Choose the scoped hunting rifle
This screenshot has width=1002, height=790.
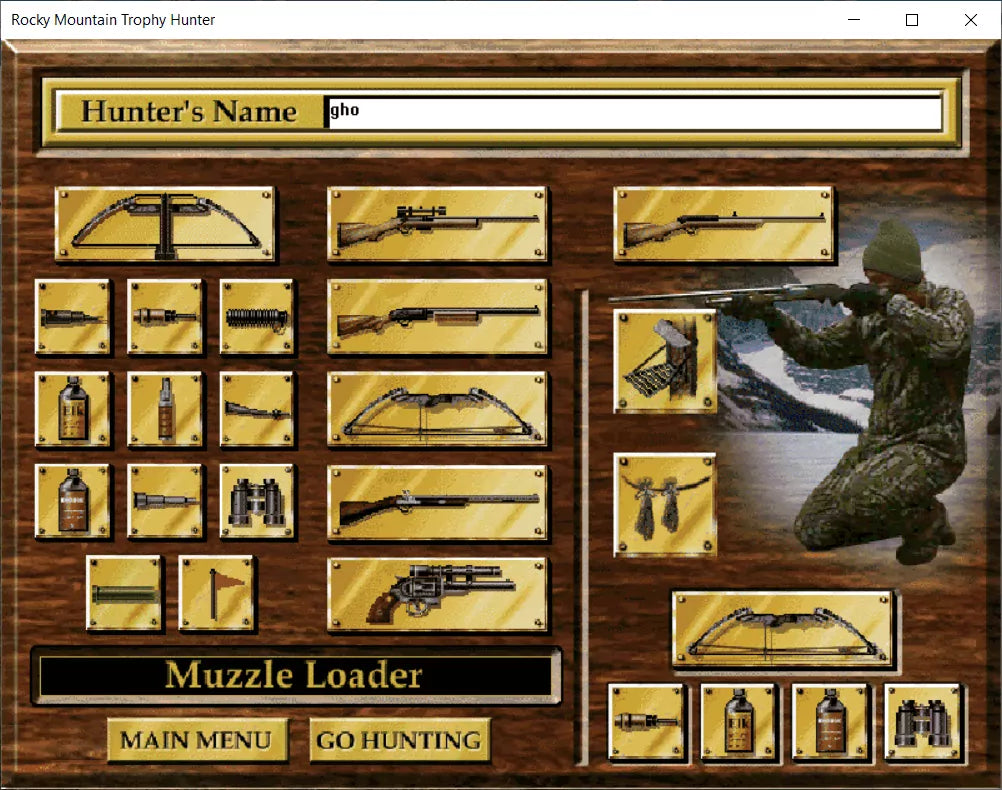[x=437, y=223]
